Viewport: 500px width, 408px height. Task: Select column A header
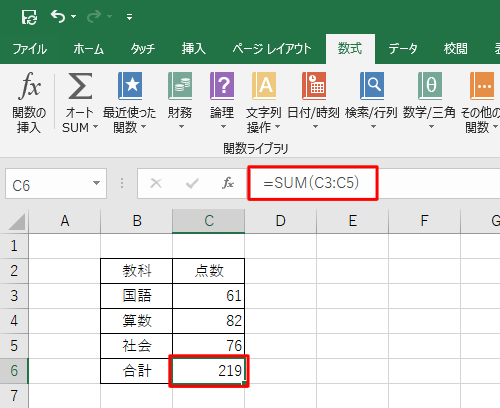(65, 221)
